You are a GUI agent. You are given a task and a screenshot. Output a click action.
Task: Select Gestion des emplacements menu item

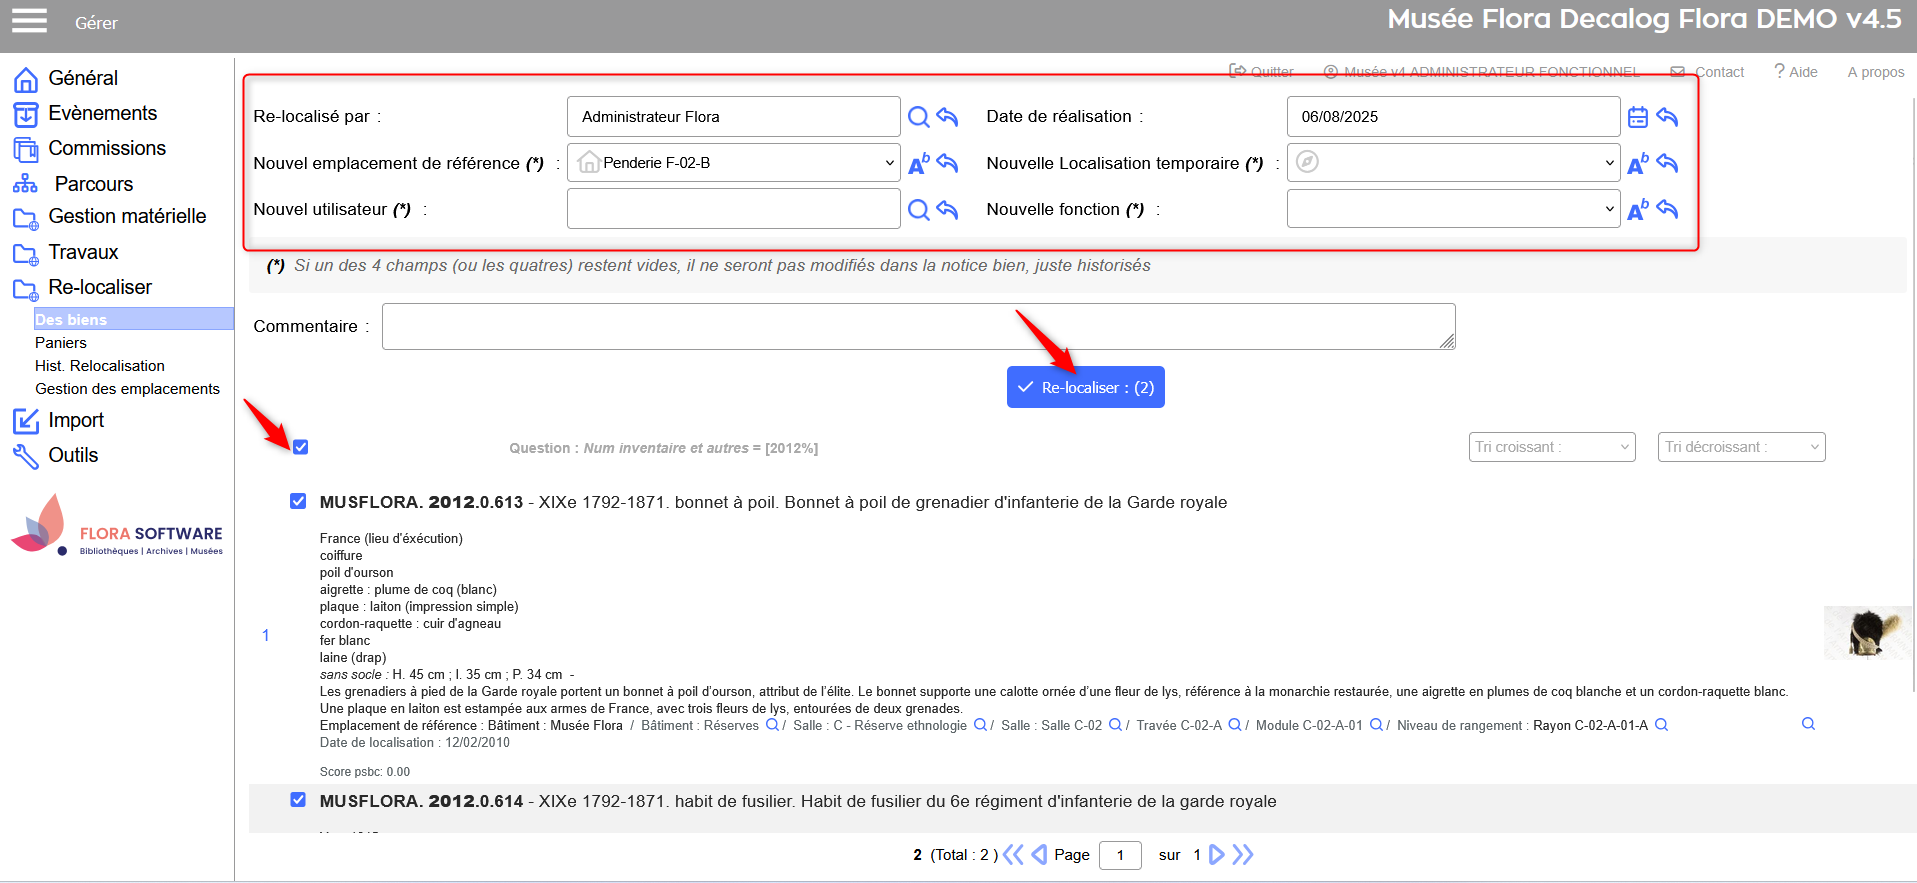pyautogui.click(x=127, y=389)
